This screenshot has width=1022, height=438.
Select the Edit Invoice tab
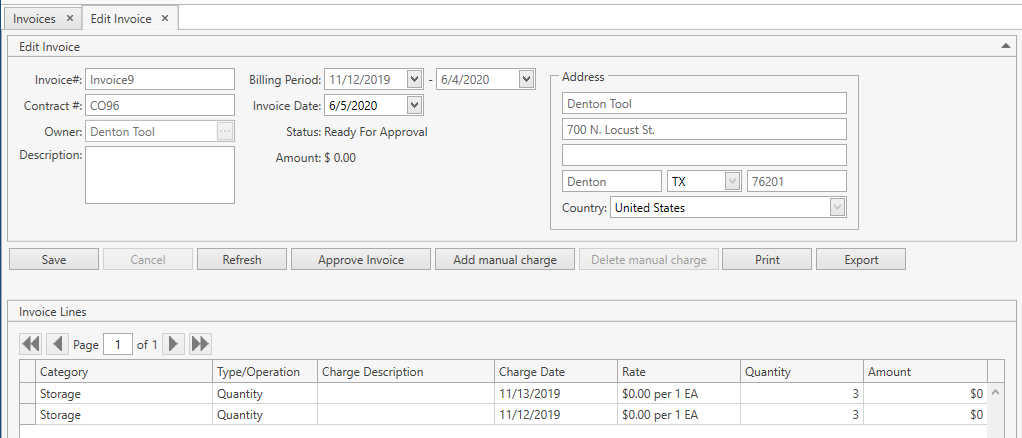point(121,19)
